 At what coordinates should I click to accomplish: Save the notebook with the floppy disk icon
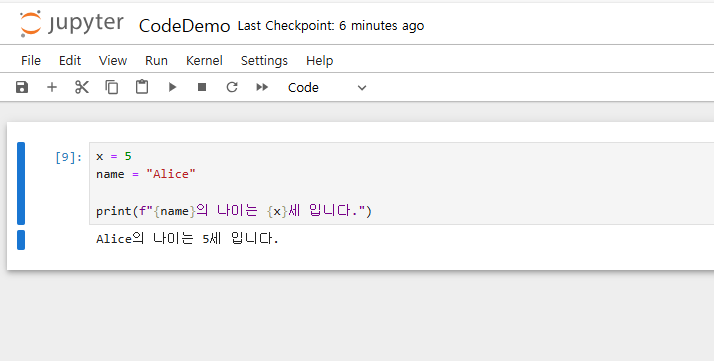click(x=22, y=87)
